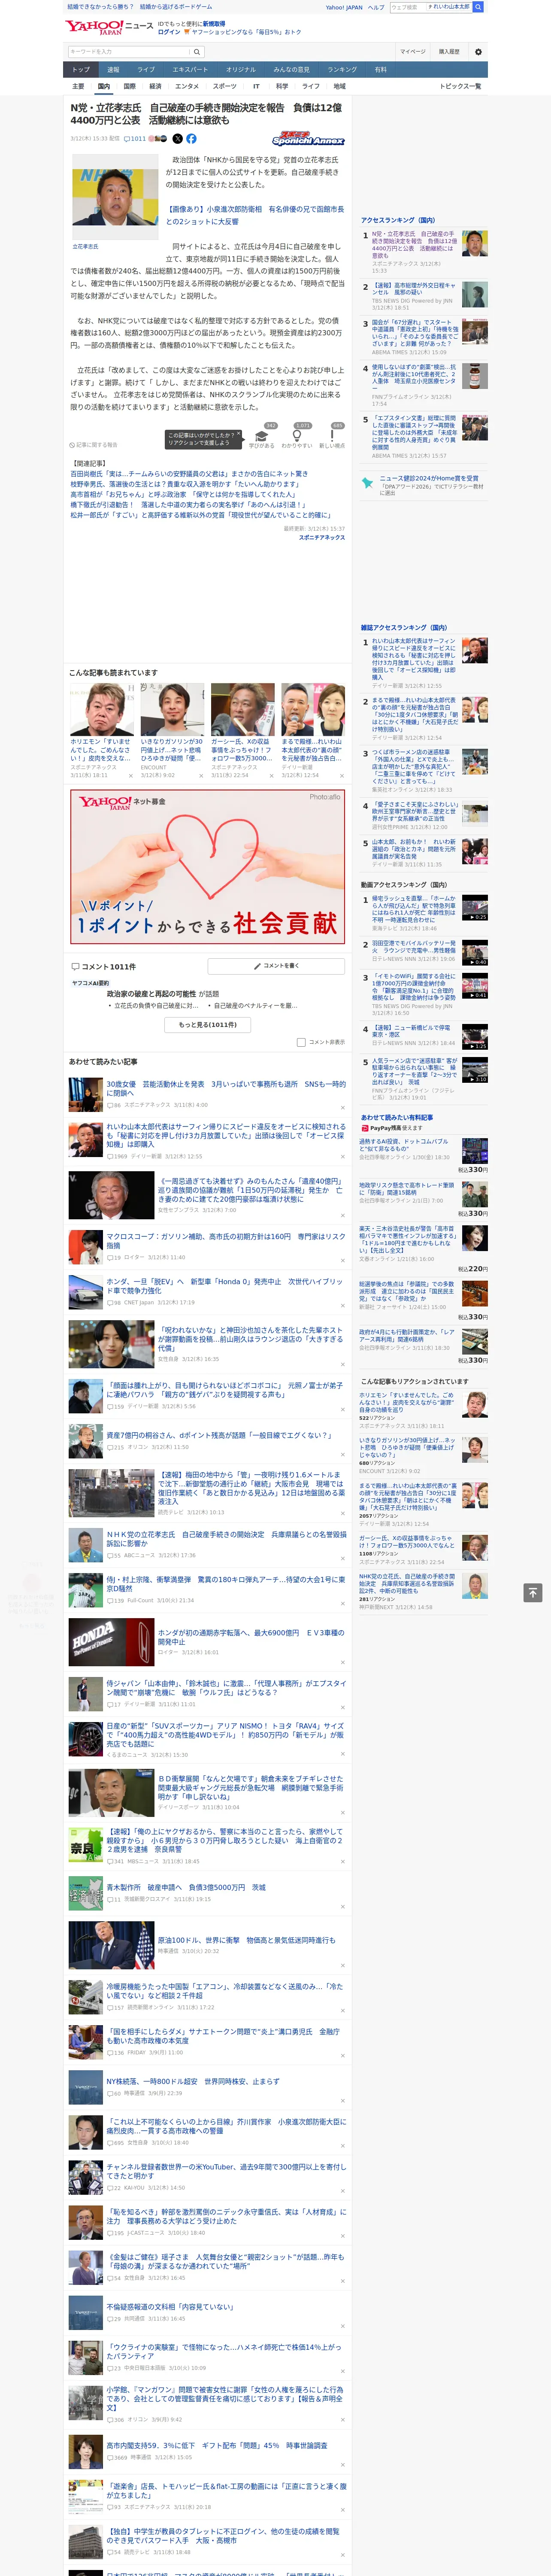Open the settings gear icon
This screenshot has height=2576, width=551.
click(478, 52)
